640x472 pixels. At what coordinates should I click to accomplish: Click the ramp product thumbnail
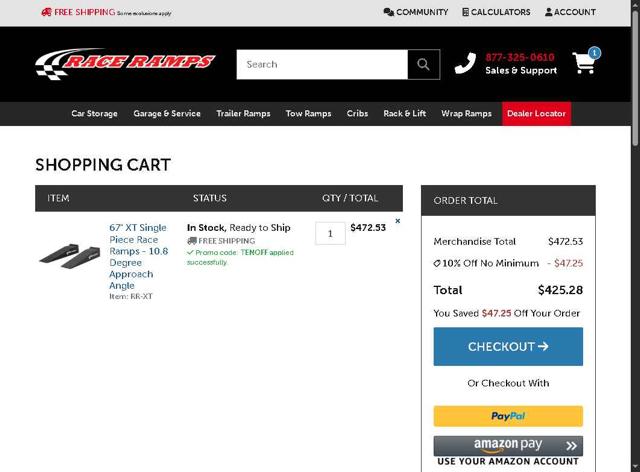(x=69, y=256)
